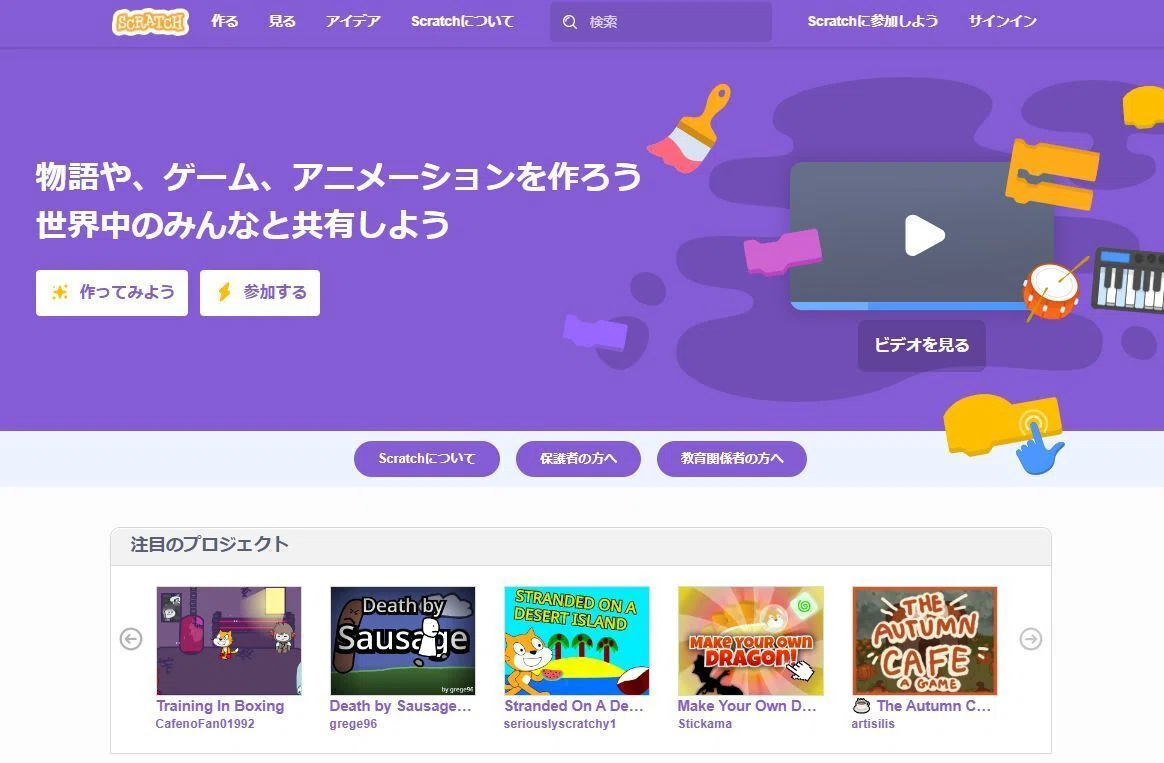Click the 注目のプロジェクト heading

tap(209, 545)
